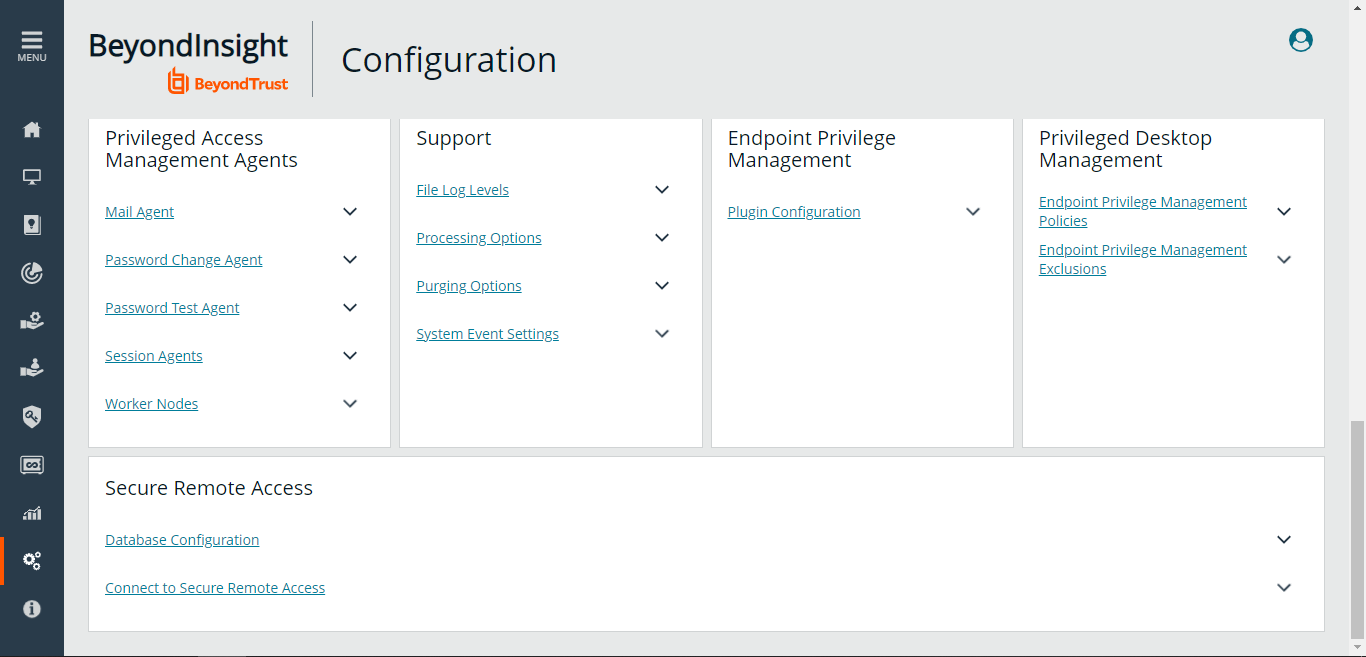Open the File Log Levels link

tap(462, 190)
